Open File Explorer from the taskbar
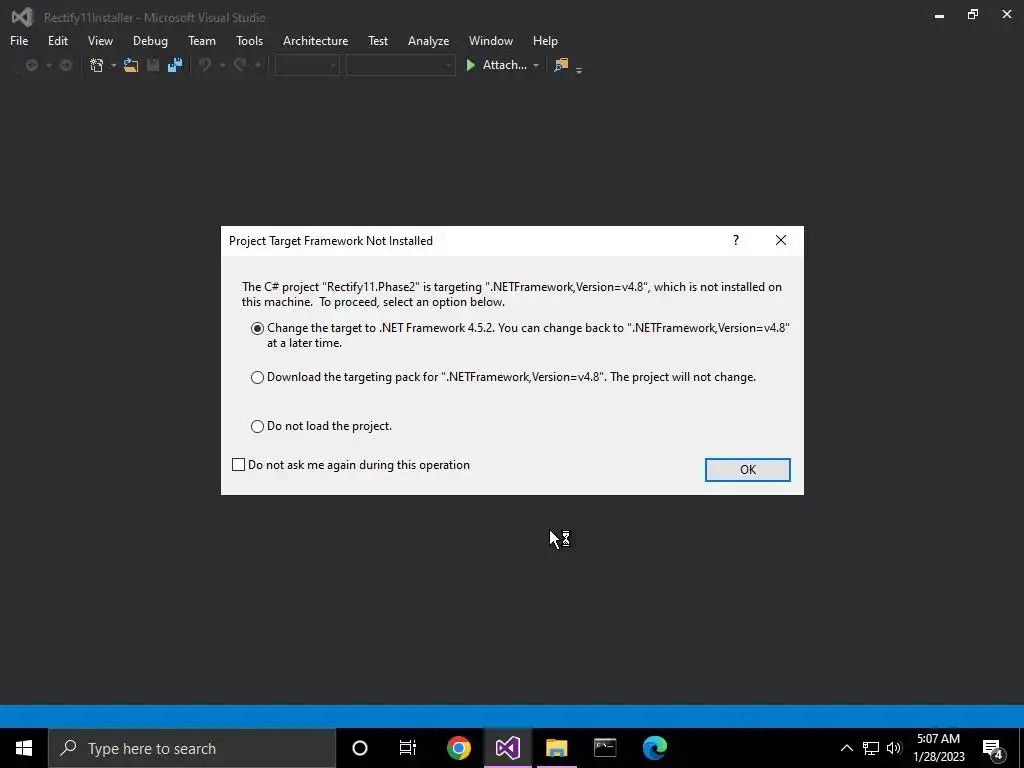1024x768 pixels. tap(556, 748)
